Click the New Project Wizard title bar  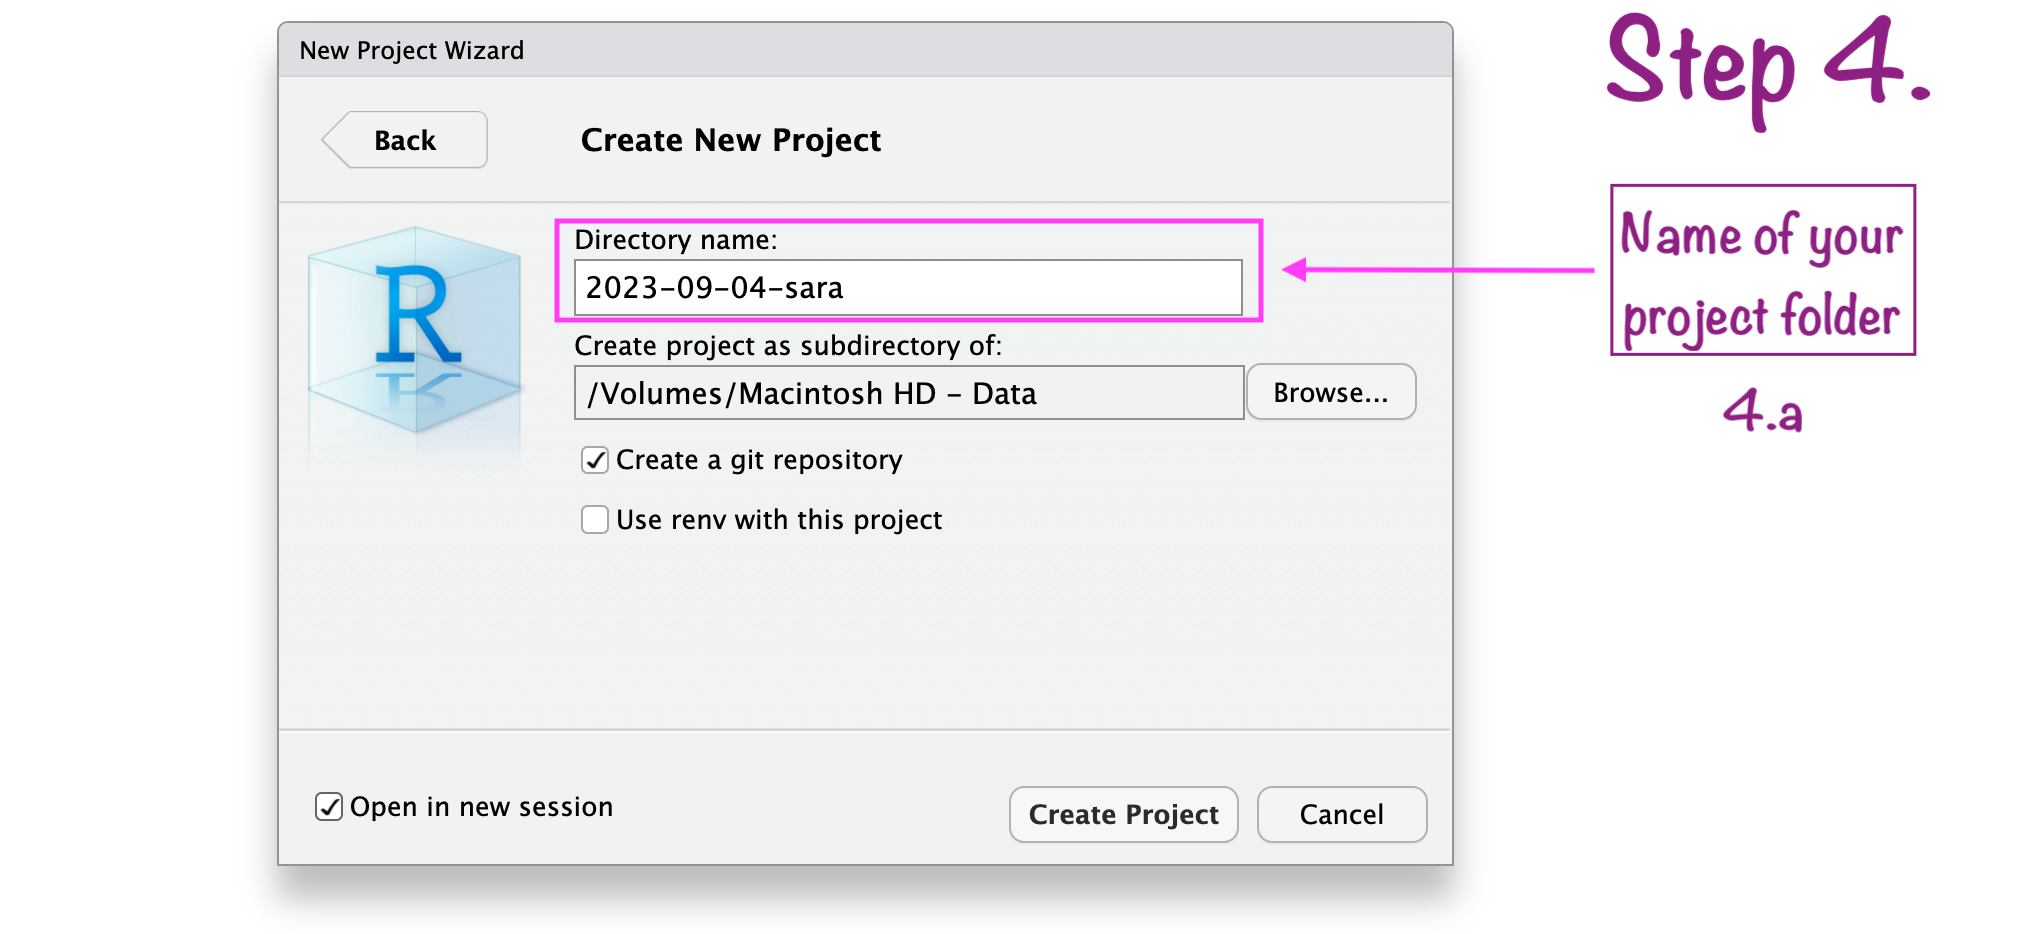pos(864,50)
